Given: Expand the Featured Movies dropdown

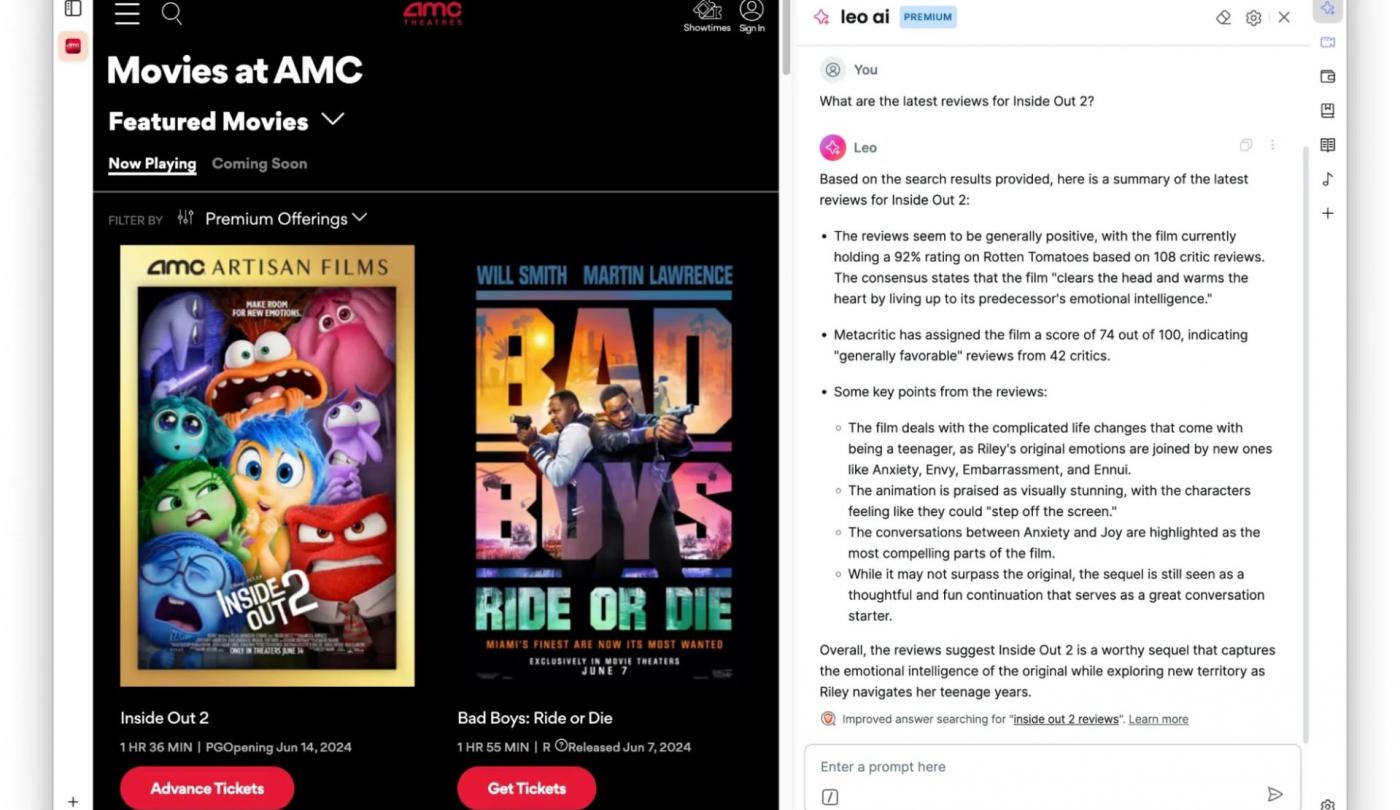Looking at the screenshot, I should 333,120.
